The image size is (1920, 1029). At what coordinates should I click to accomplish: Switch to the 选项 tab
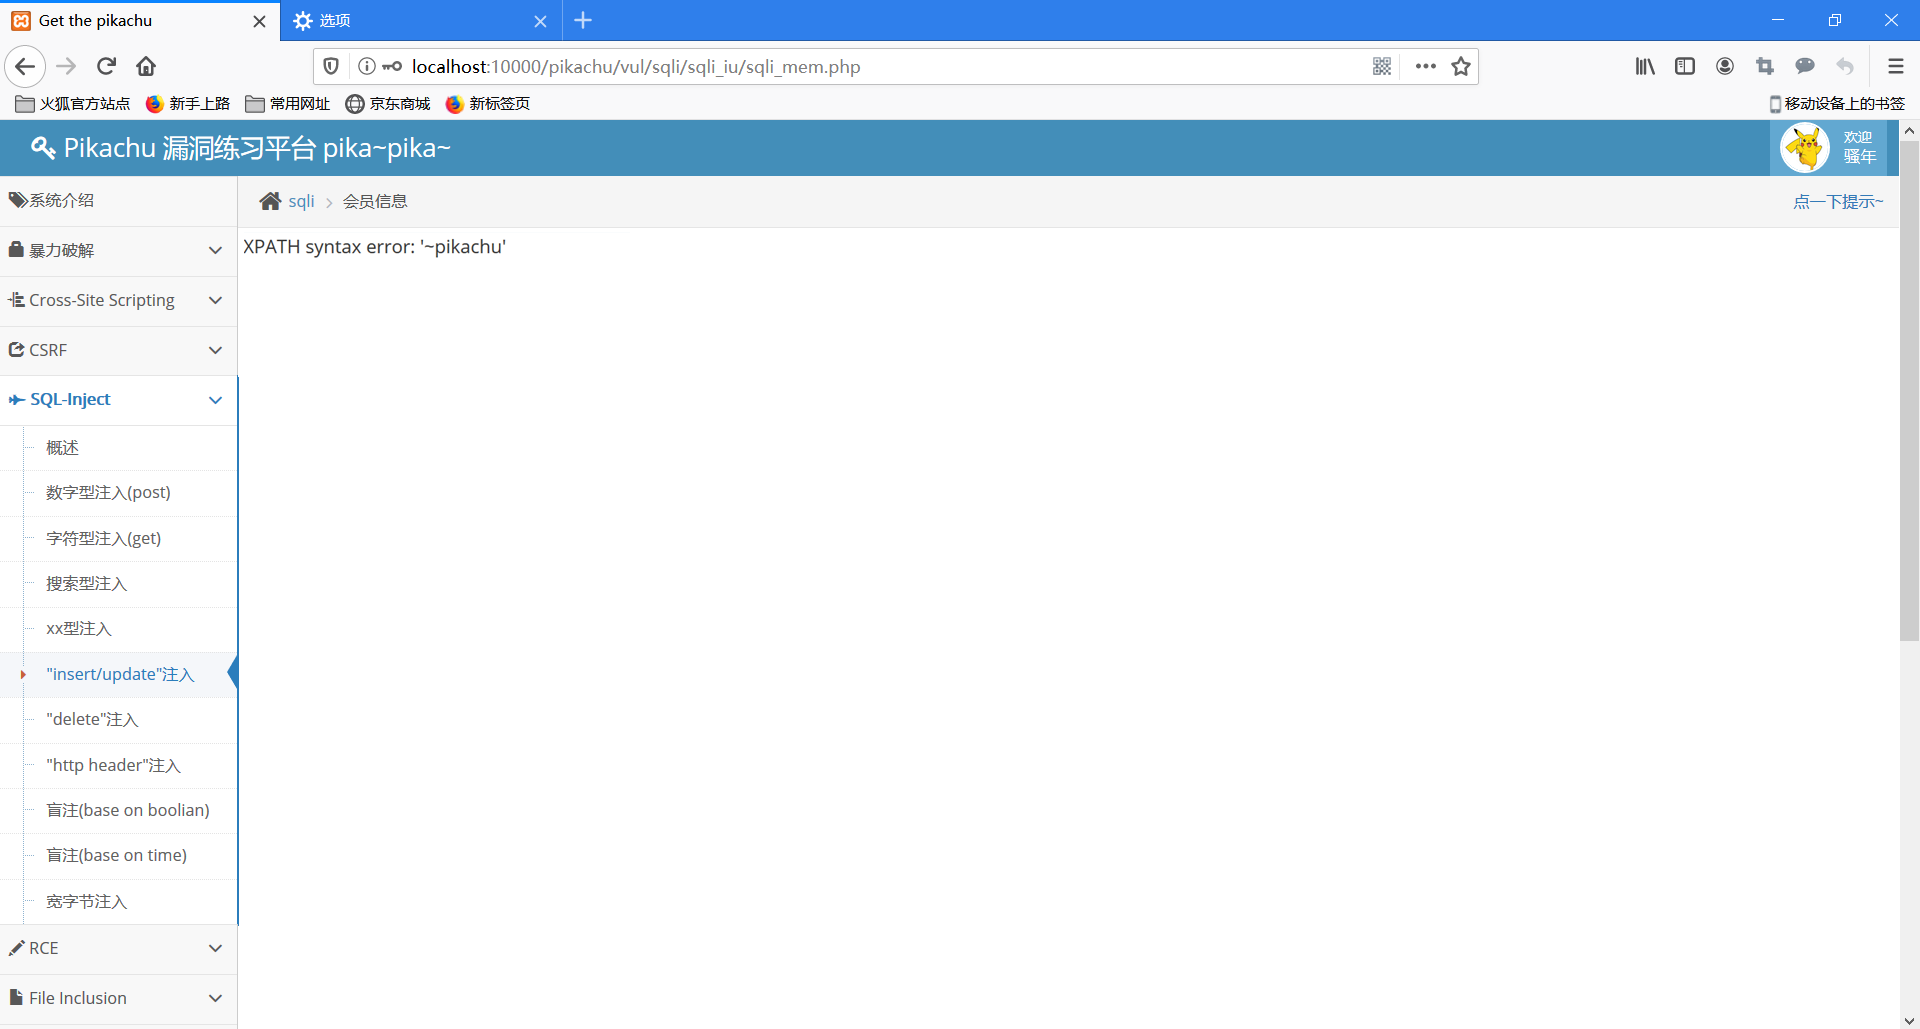421,20
